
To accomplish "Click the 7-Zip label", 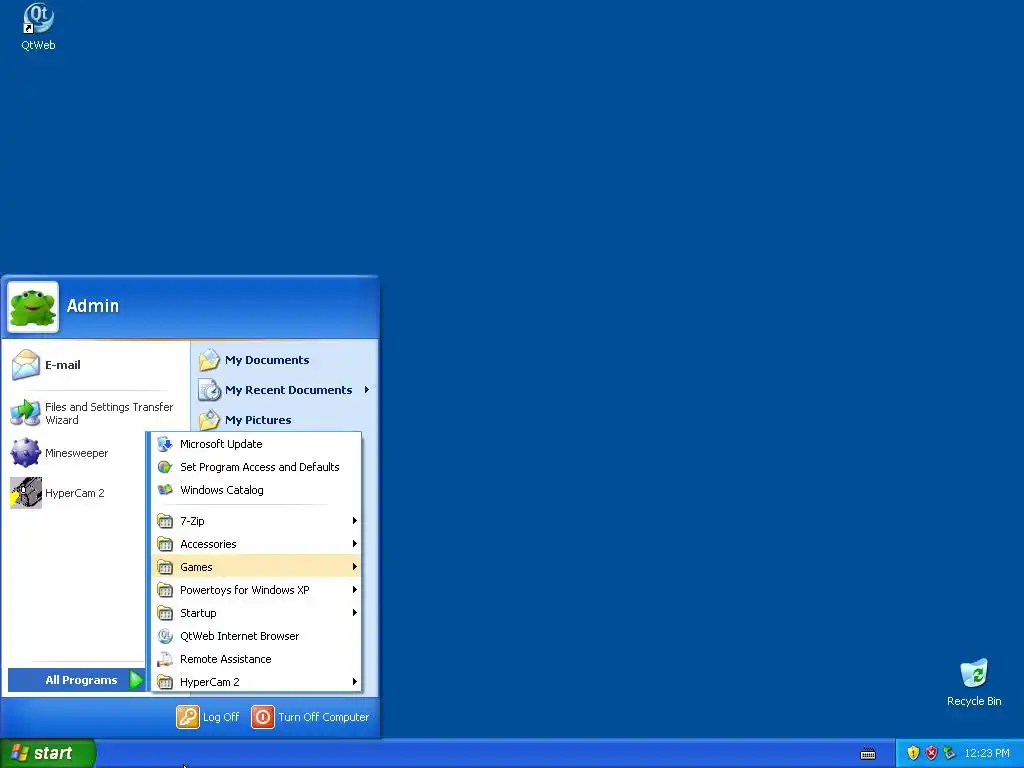I will coord(192,521).
